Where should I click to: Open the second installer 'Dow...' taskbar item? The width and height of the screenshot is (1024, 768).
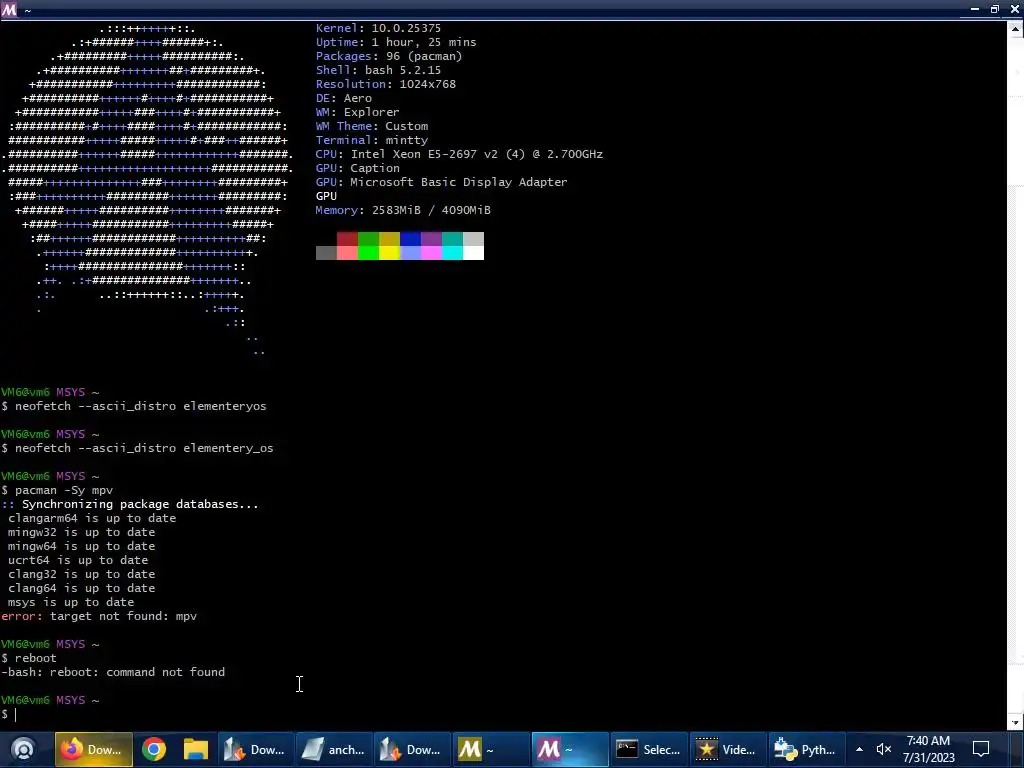(412, 749)
